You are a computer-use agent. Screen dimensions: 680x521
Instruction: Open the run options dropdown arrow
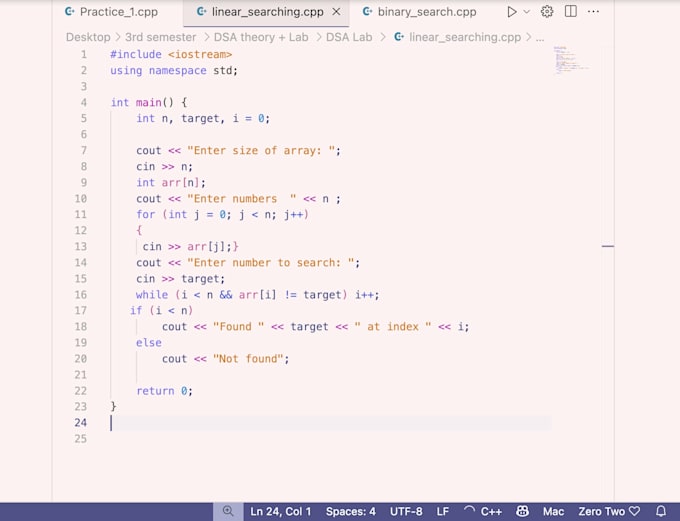pyautogui.click(x=526, y=12)
